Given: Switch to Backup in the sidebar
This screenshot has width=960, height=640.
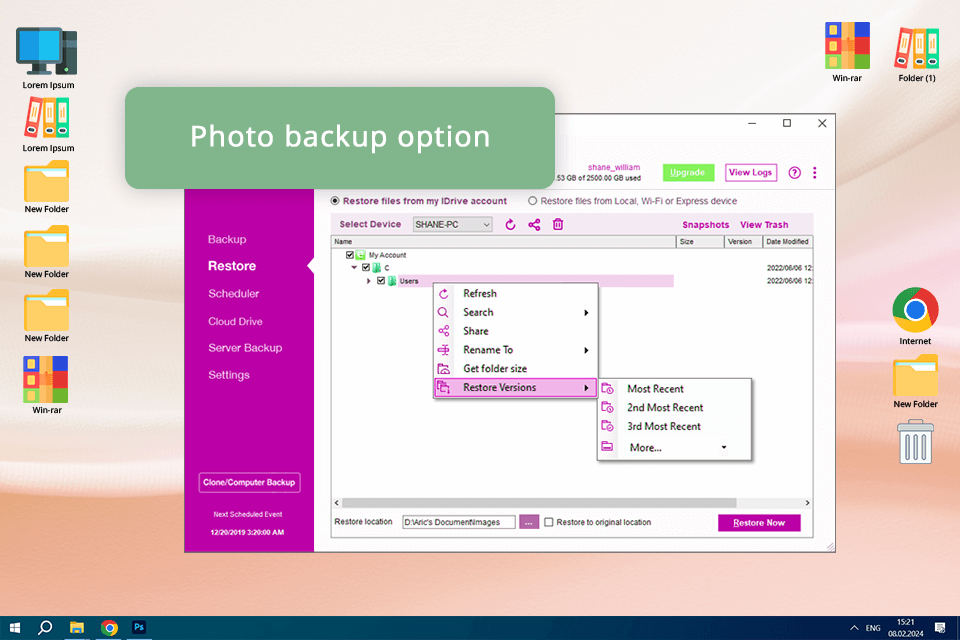Looking at the screenshot, I should (227, 239).
